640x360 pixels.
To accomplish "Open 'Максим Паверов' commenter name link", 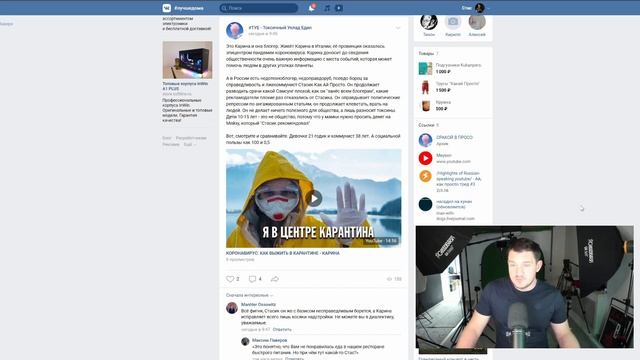I will click(x=269, y=340).
